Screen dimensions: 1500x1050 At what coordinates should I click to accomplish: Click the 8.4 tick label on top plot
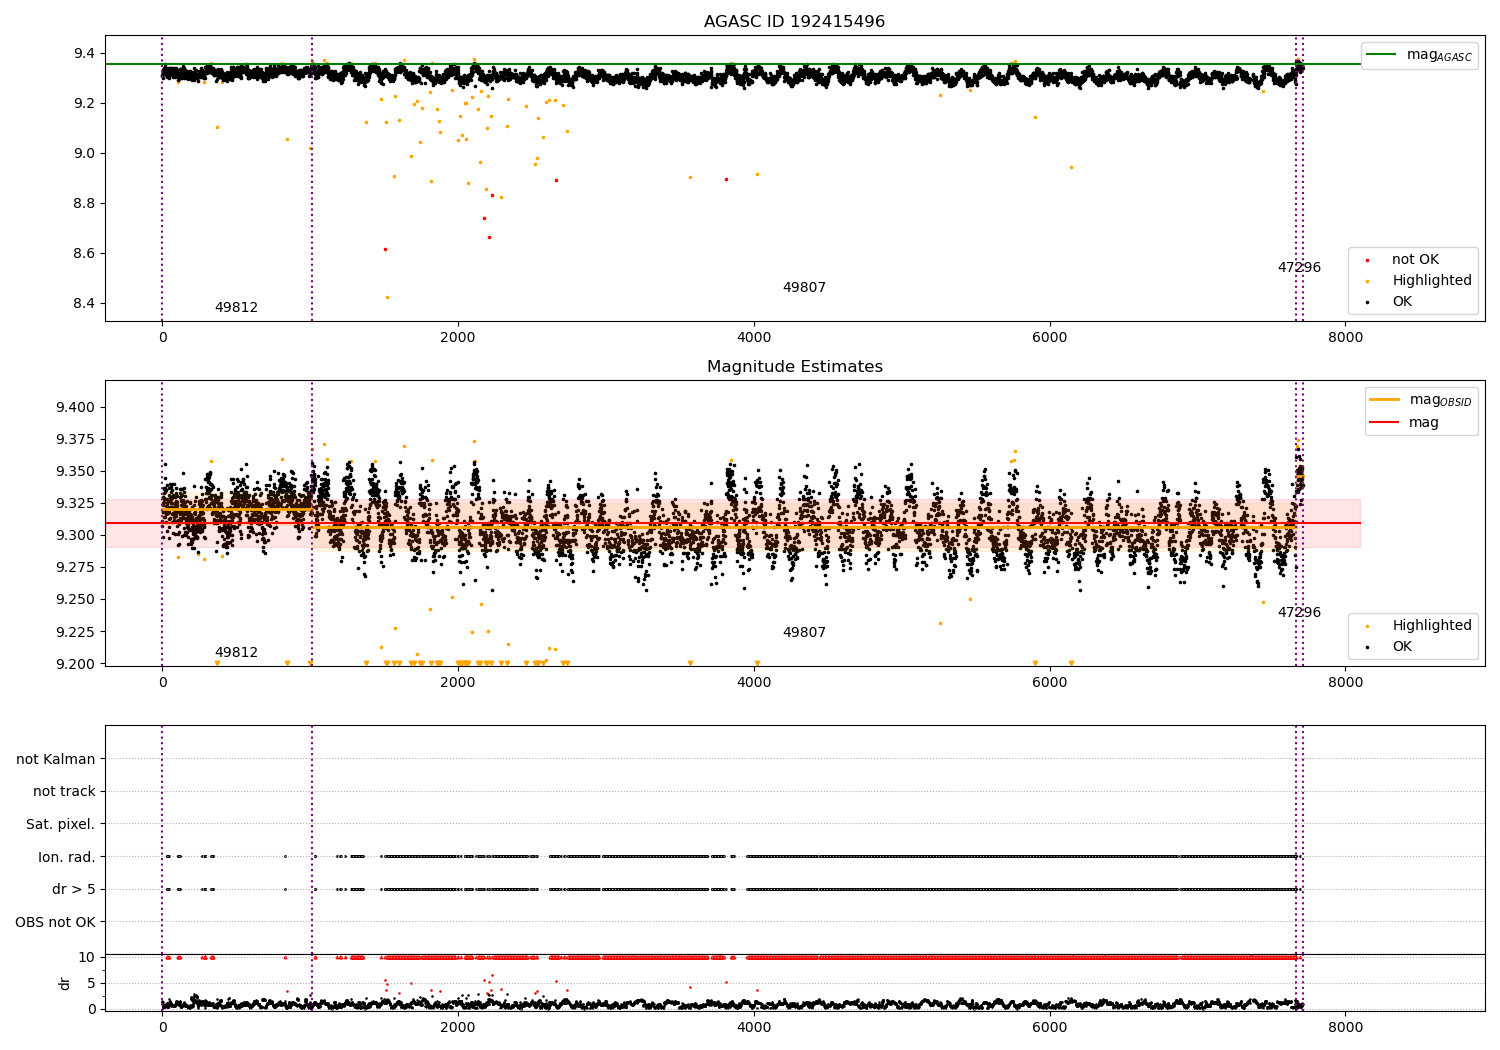pyautogui.click(x=83, y=304)
